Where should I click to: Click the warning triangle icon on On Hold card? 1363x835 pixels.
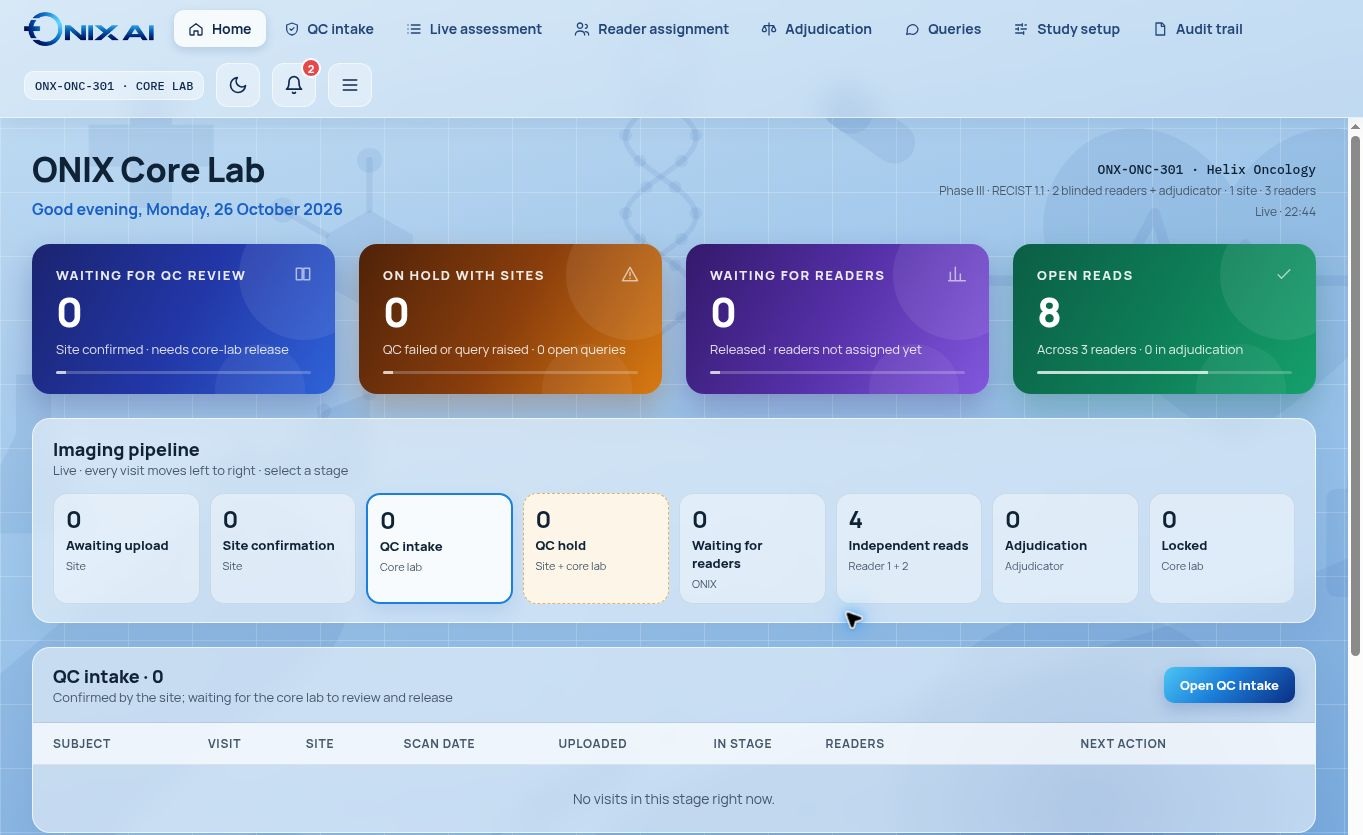click(x=630, y=274)
